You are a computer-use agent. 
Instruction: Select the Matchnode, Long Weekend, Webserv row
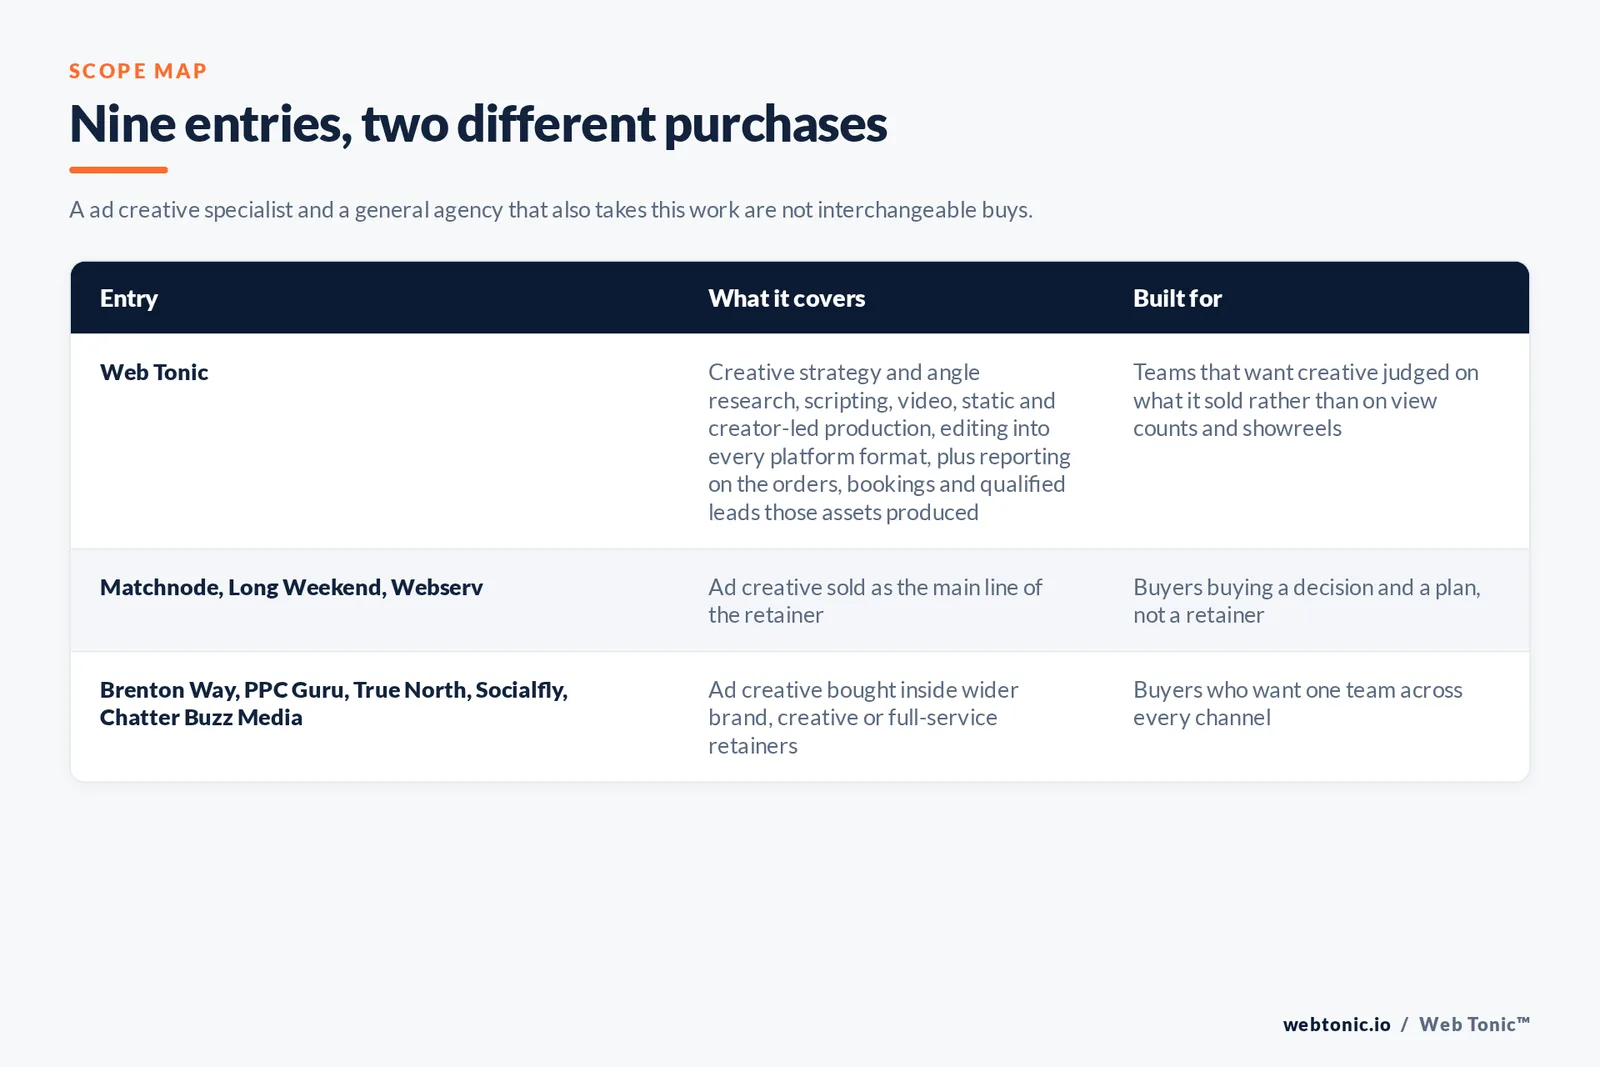pos(800,601)
